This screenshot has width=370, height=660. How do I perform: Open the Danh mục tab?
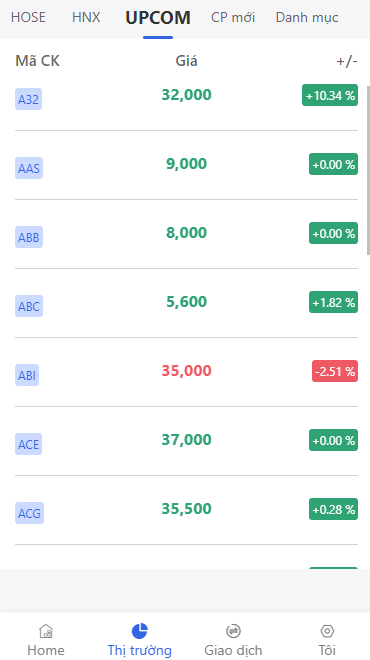coord(307,17)
